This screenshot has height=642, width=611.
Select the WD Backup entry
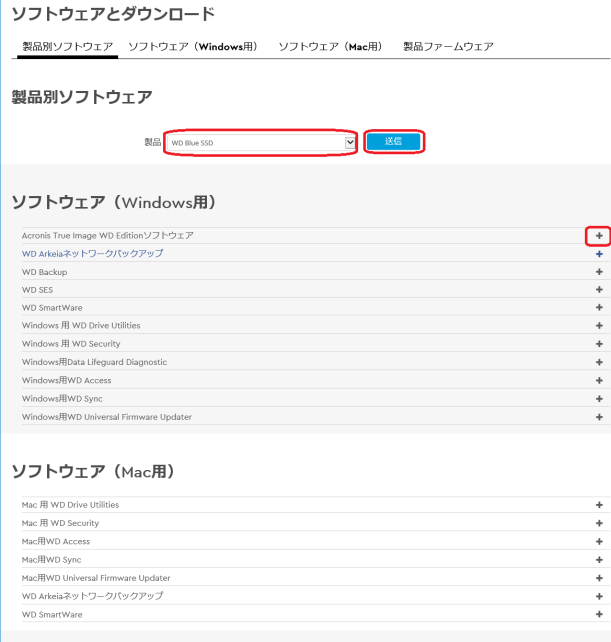pyautogui.click(x=44, y=272)
